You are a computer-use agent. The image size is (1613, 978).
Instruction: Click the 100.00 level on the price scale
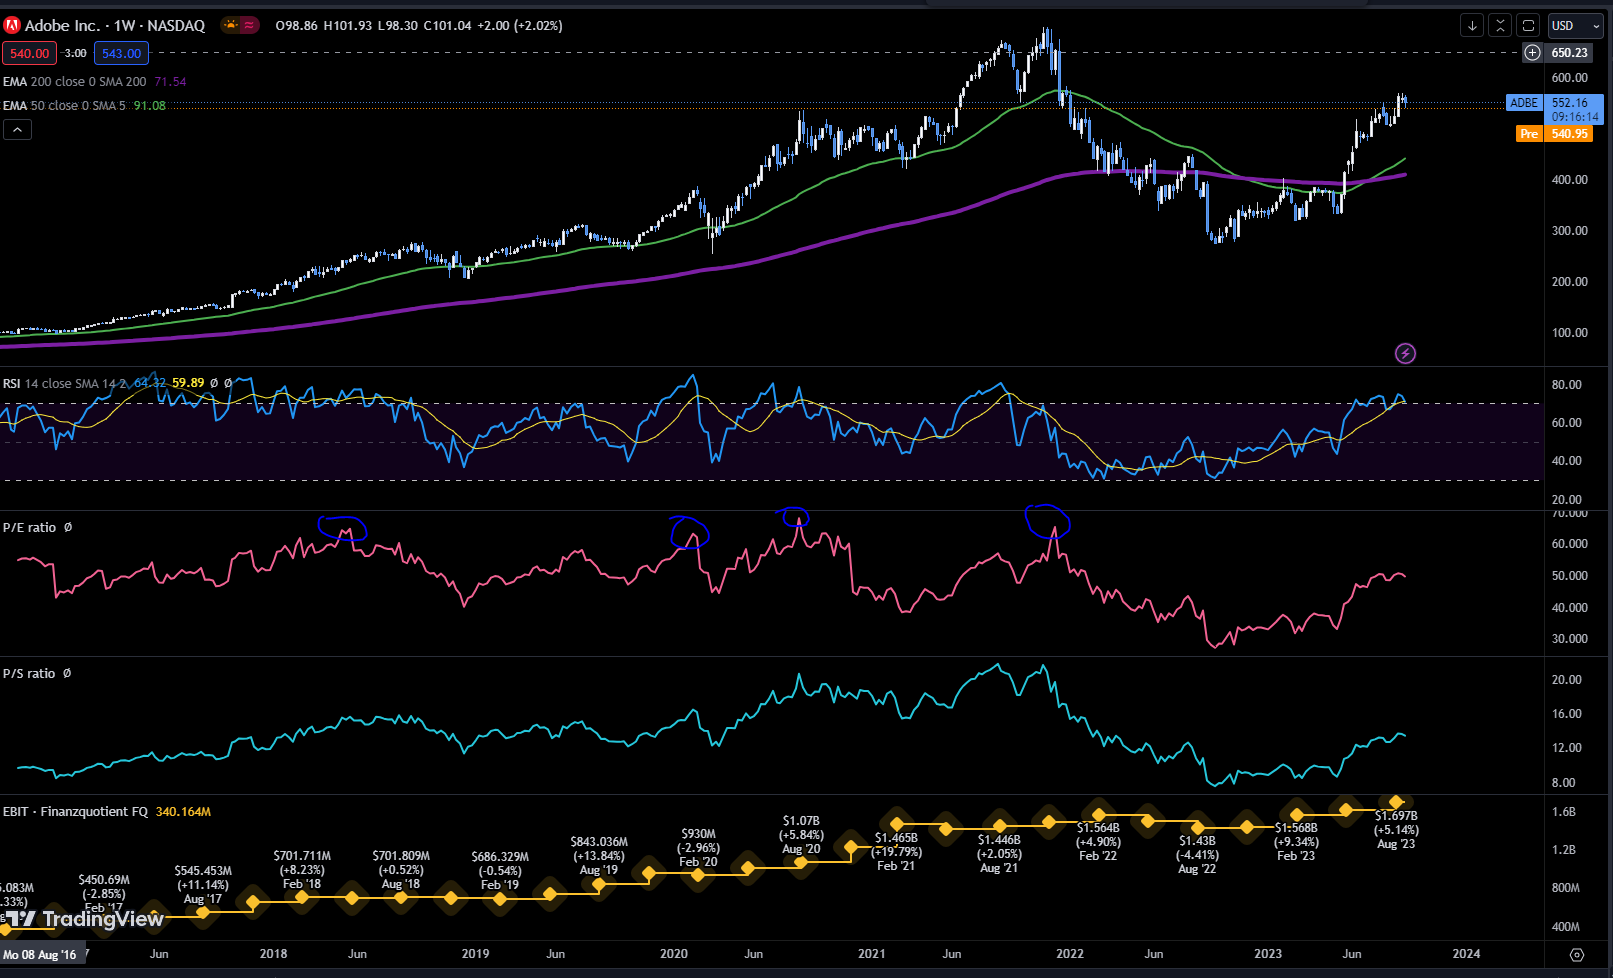tap(1569, 333)
